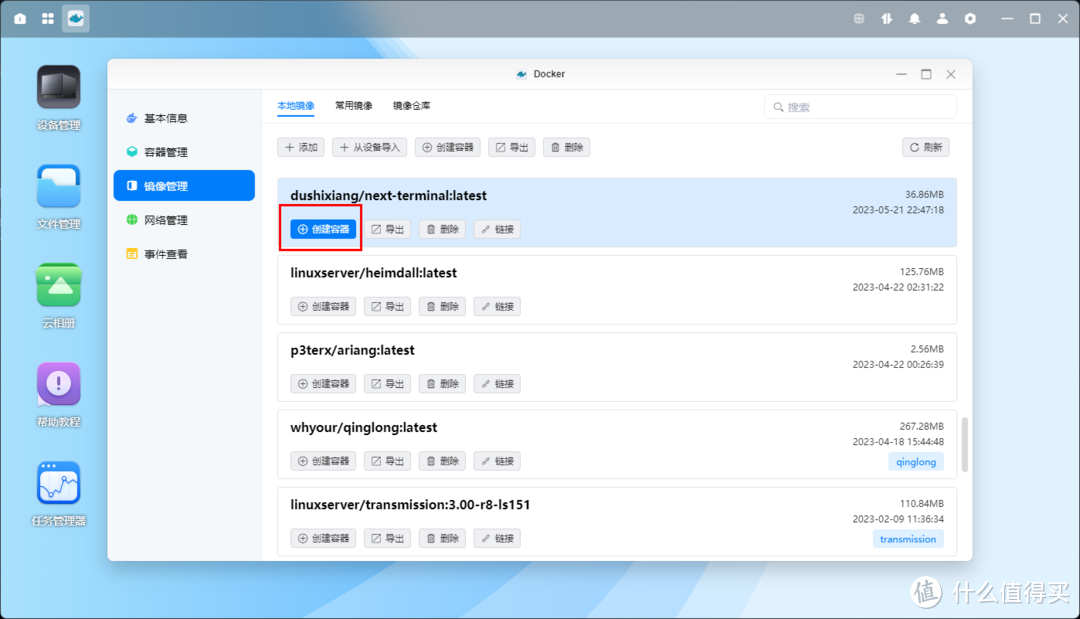Click 链接 for p3terx/ariang image
Screen dimensions: 1080x619
click(x=497, y=384)
